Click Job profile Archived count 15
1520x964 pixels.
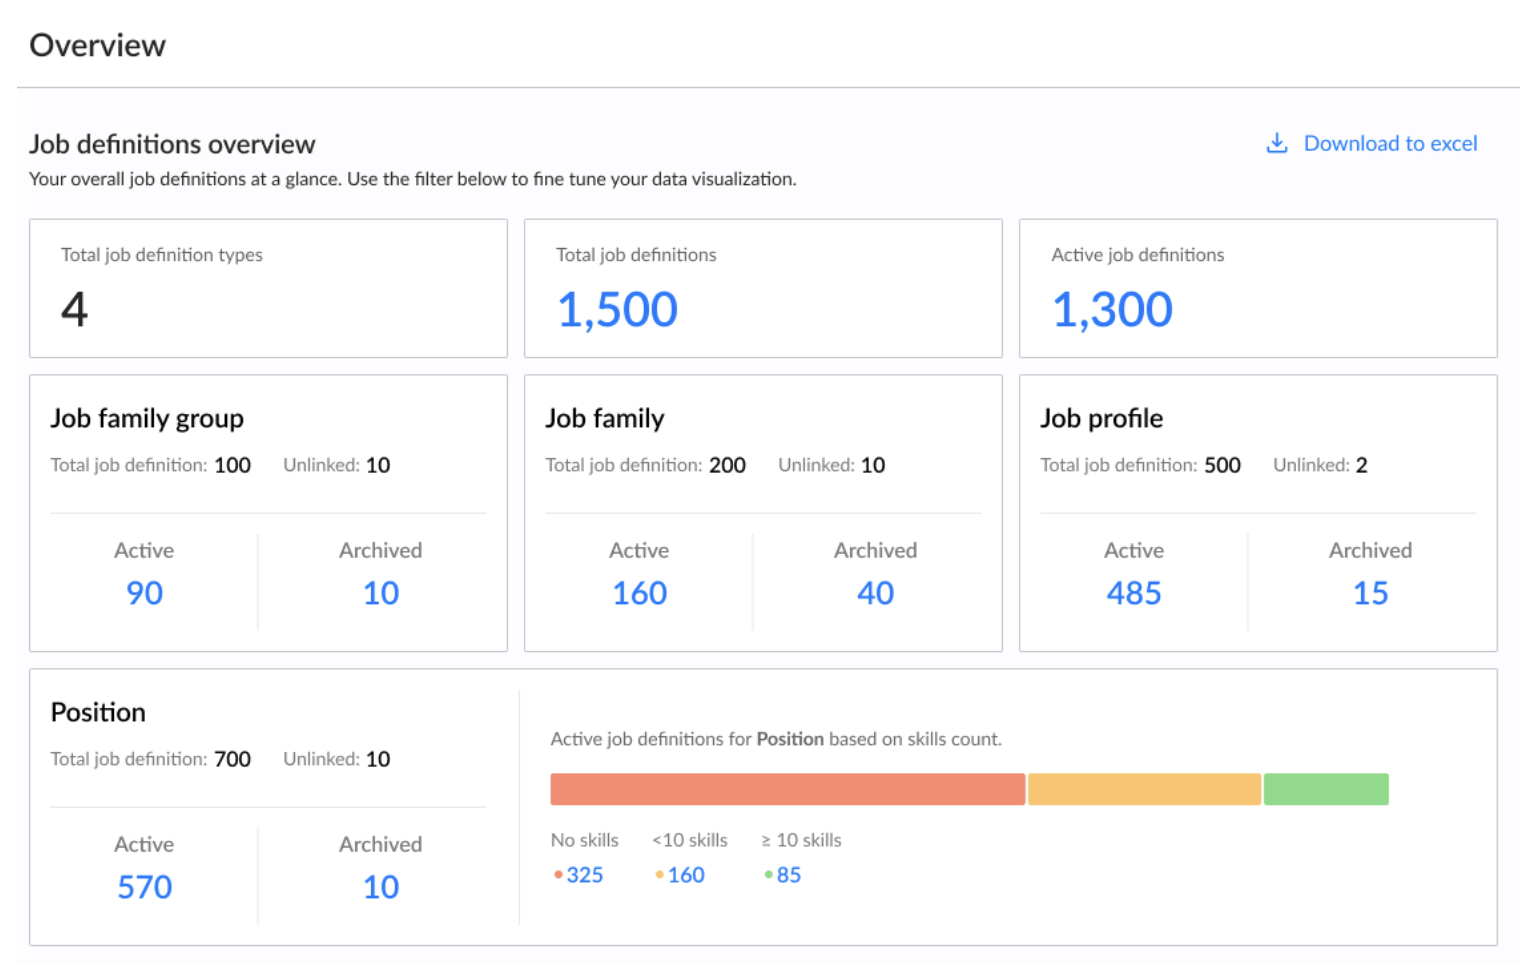click(1371, 593)
